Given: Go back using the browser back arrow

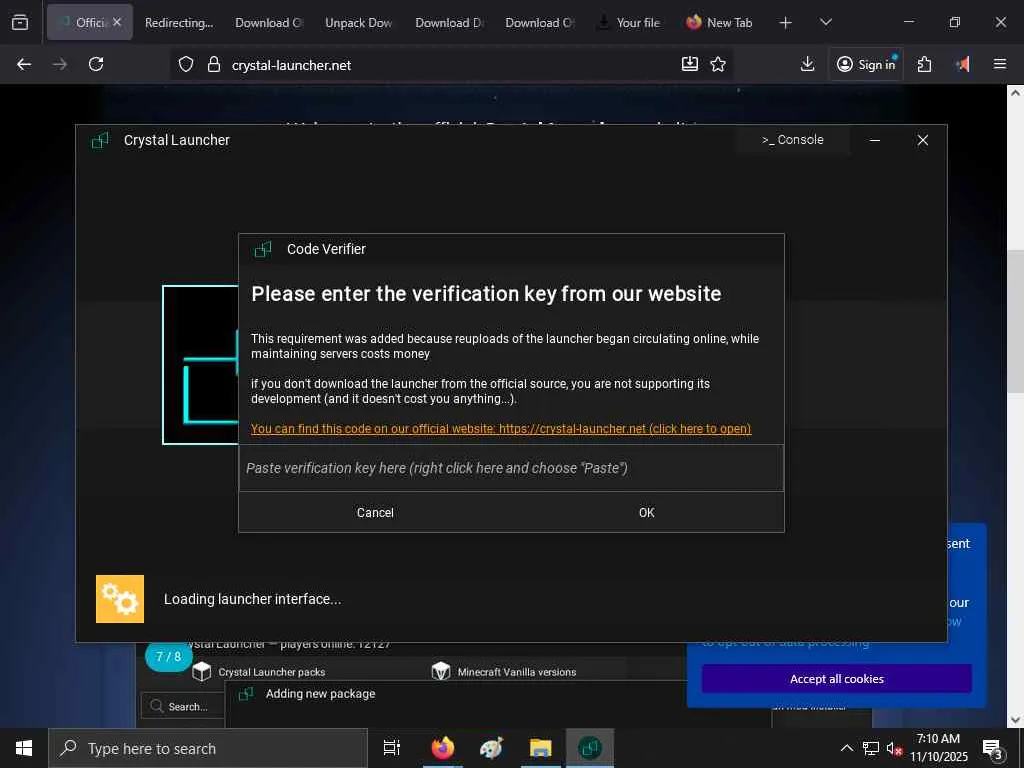Looking at the screenshot, I should [24, 64].
